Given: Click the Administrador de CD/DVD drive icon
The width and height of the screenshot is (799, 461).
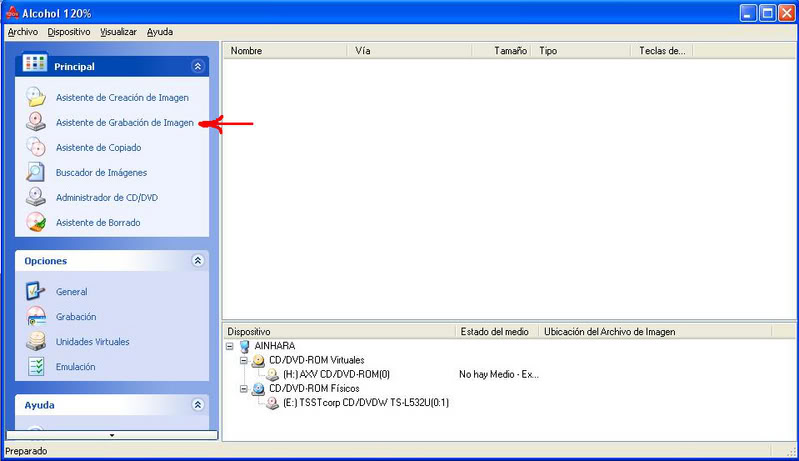Looking at the screenshot, I should (36, 197).
